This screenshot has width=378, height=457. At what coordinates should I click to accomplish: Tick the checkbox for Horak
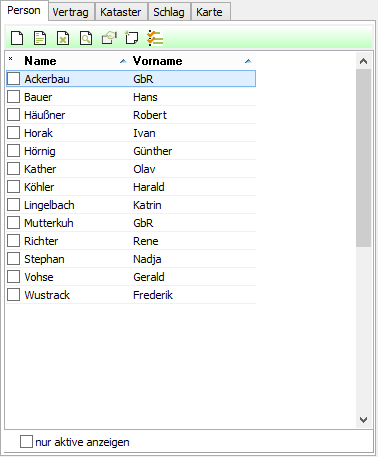coord(14,133)
